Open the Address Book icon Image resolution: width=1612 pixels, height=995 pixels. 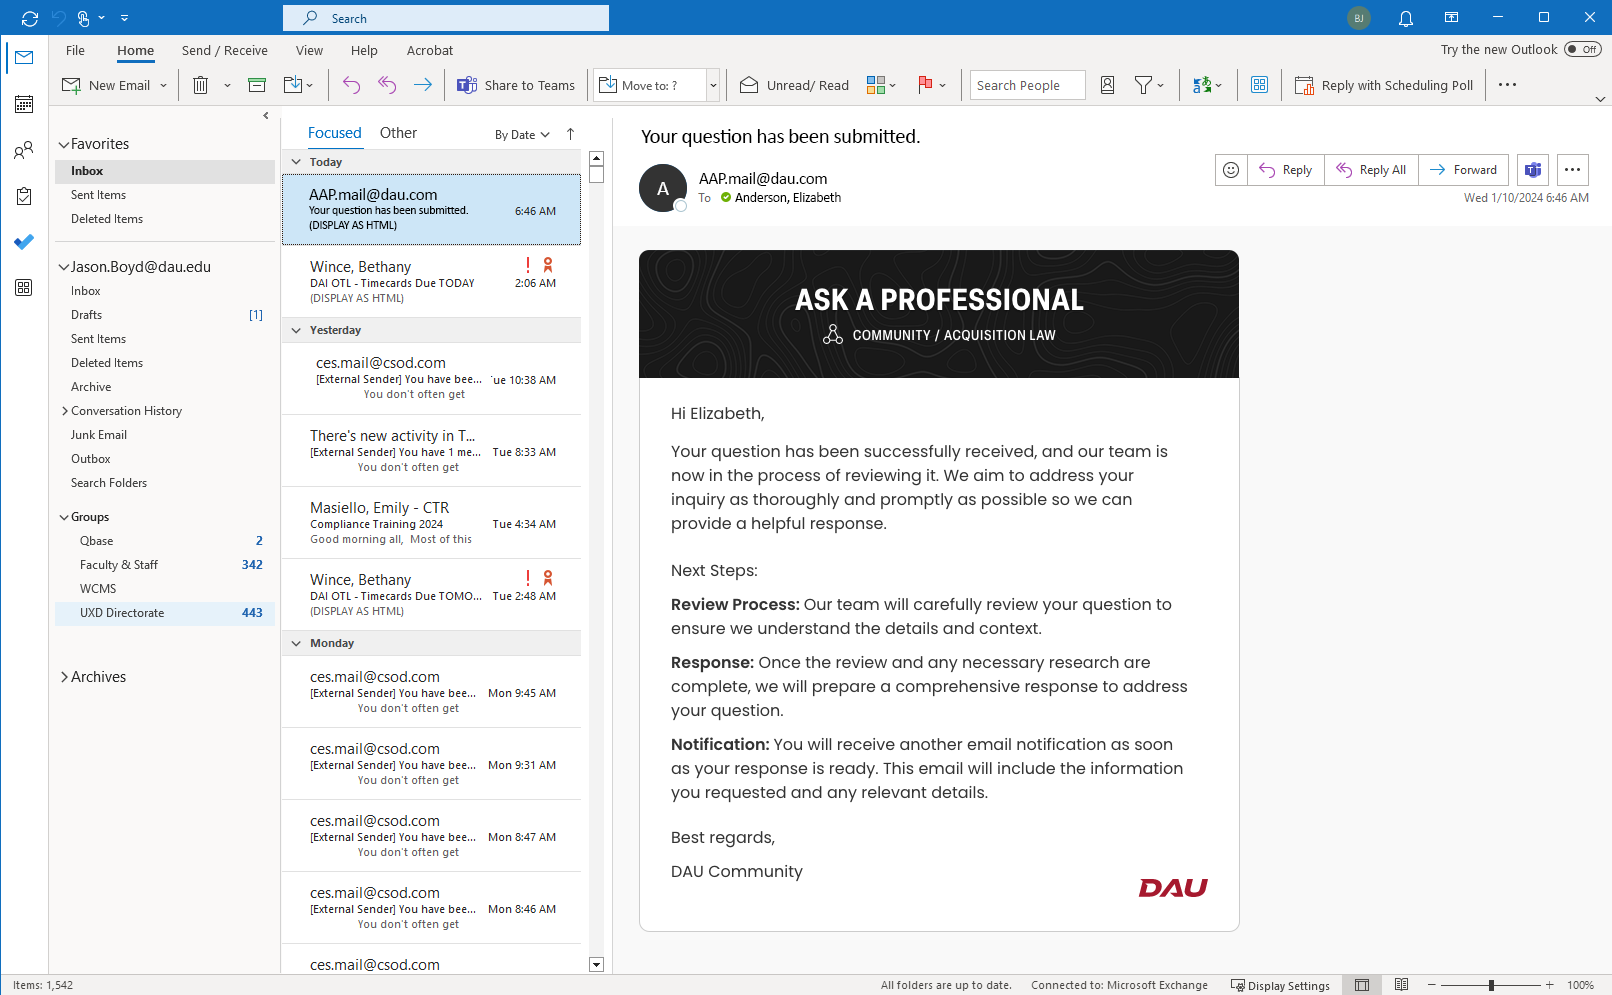pos(1107,85)
